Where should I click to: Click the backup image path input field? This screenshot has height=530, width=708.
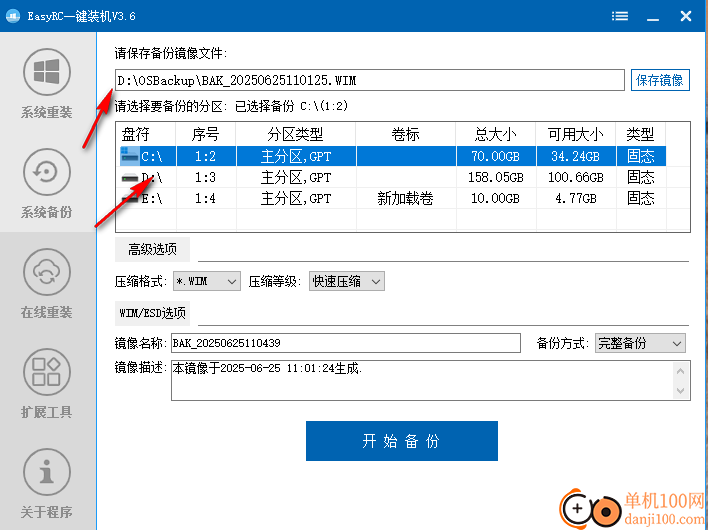(x=370, y=80)
